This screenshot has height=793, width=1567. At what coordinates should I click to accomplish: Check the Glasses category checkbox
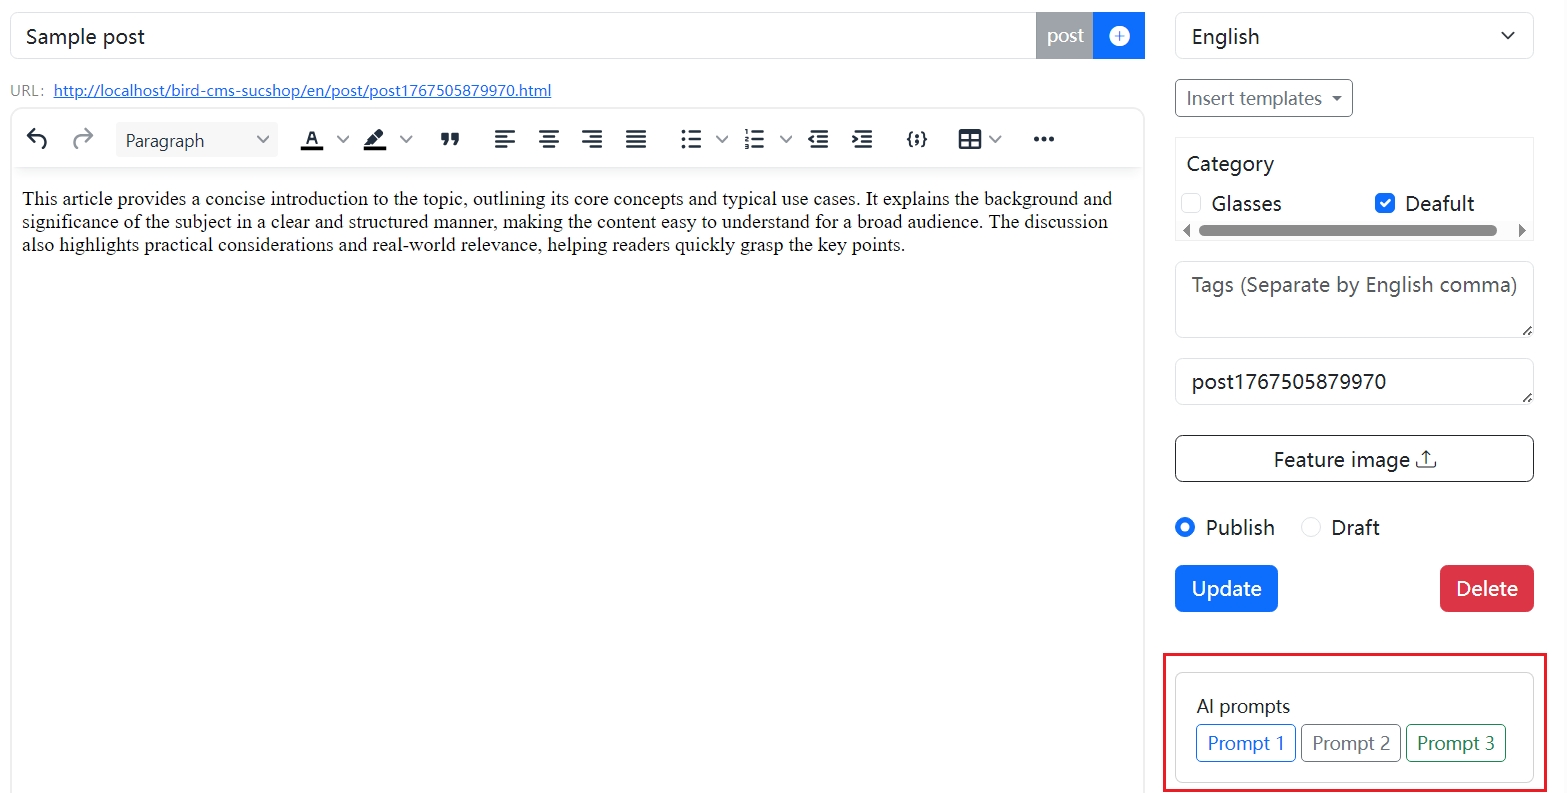[x=1191, y=203]
